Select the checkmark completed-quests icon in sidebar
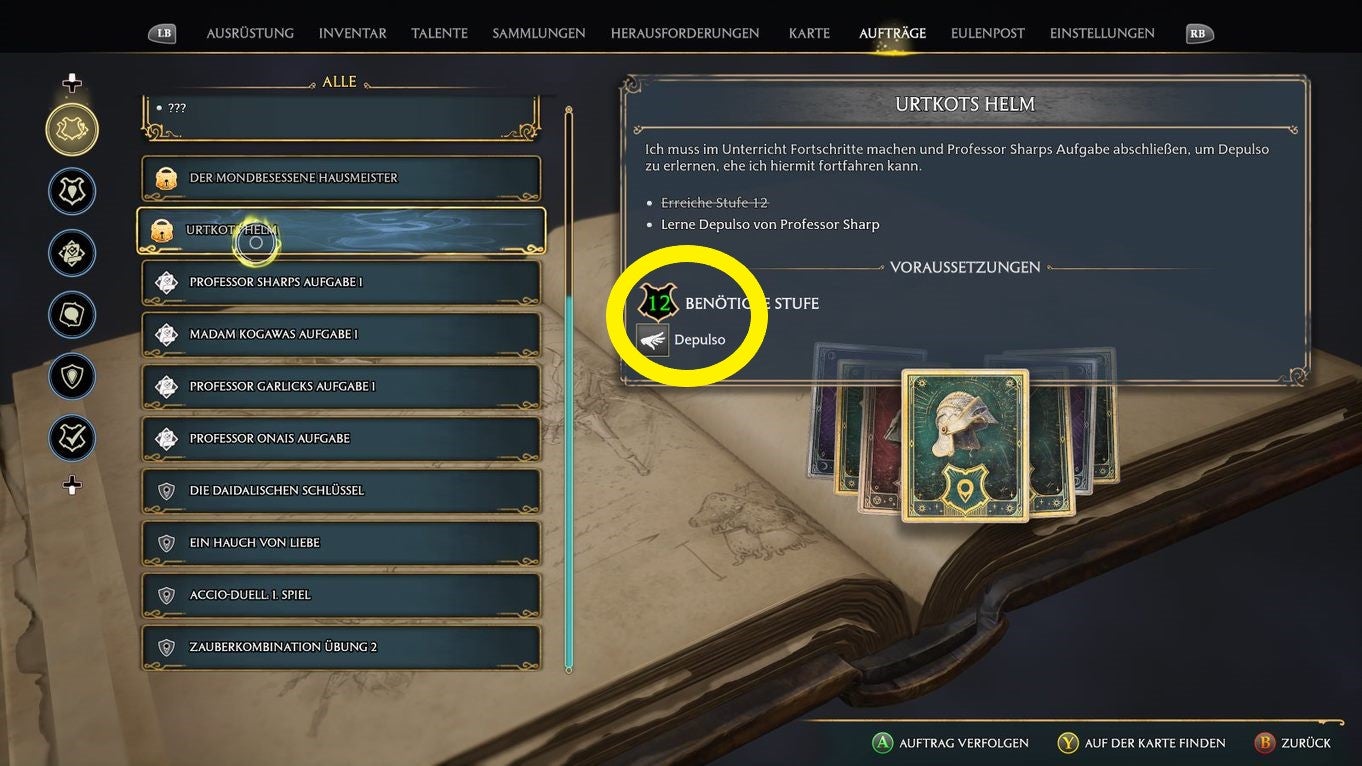The image size is (1362, 766). [x=72, y=438]
